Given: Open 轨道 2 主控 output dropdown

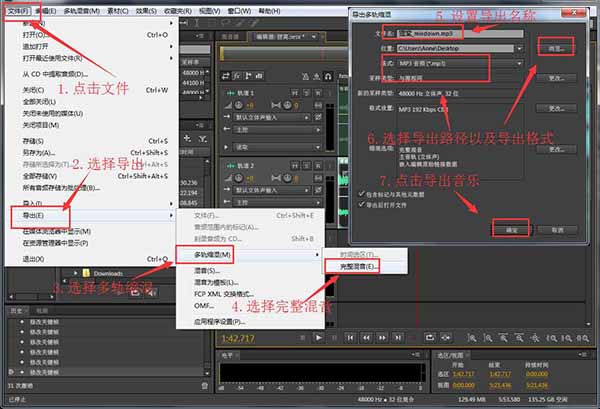Looking at the screenshot, I should point(278,202).
